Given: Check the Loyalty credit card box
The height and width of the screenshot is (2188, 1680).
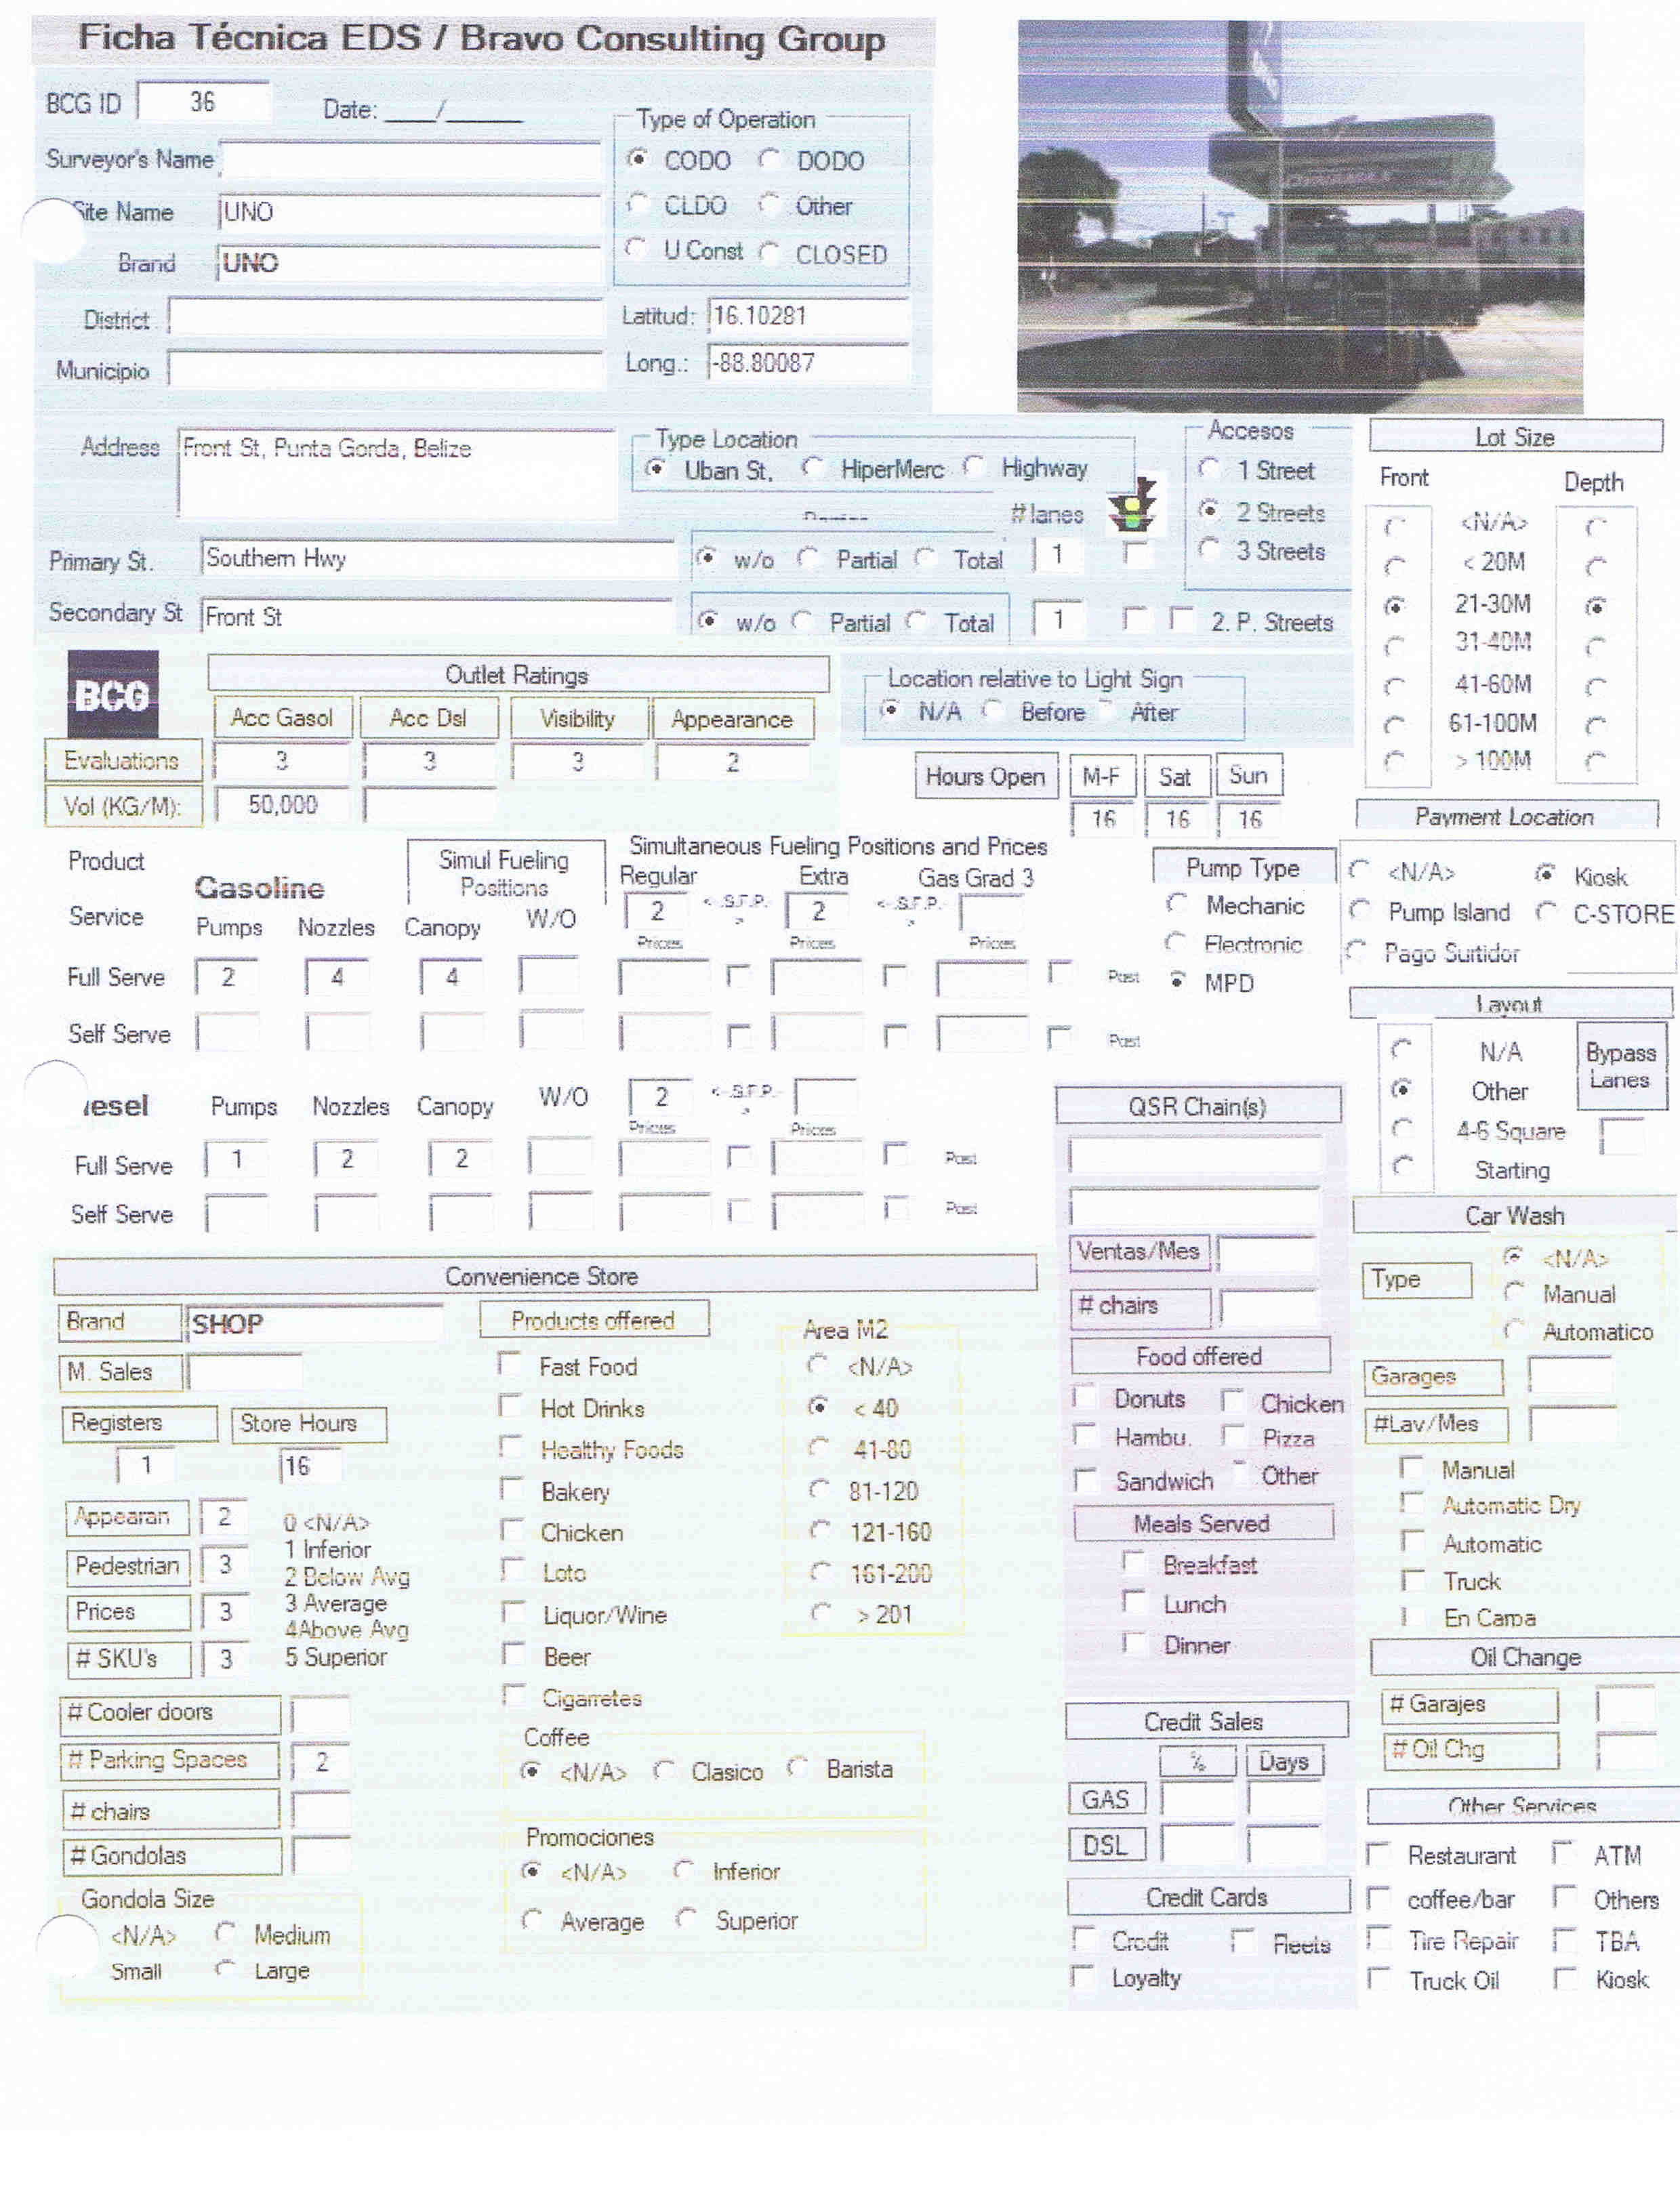Looking at the screenshot, I should (x=1083, y=1977).
